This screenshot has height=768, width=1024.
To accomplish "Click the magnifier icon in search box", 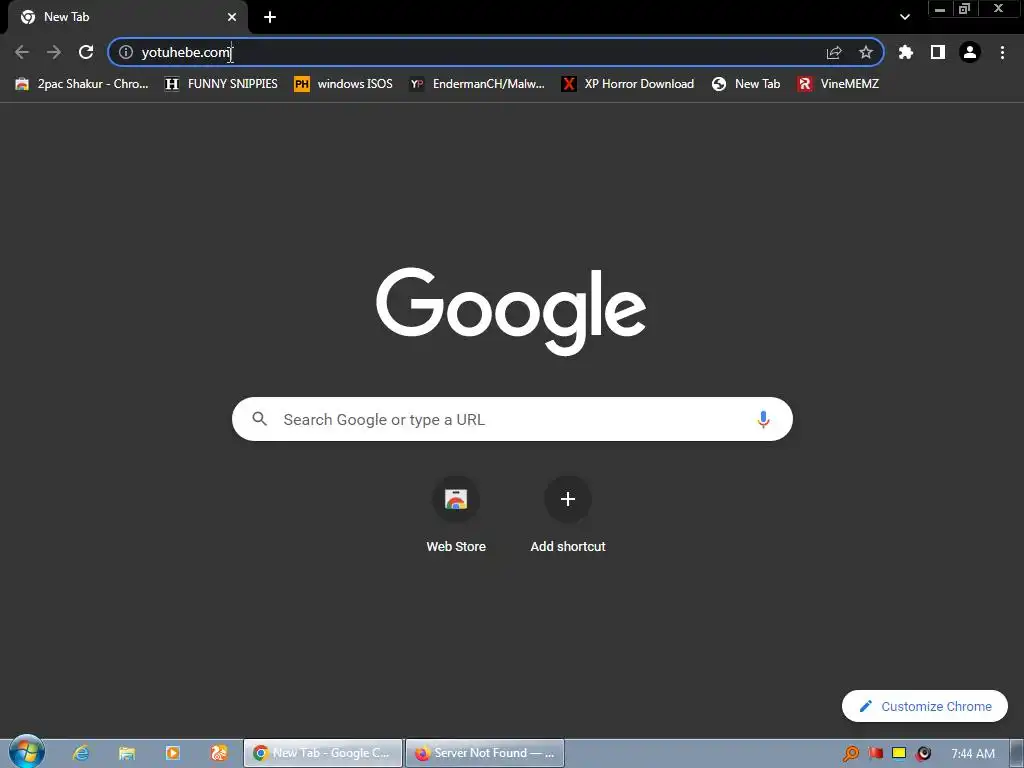I will coord(259,419).
